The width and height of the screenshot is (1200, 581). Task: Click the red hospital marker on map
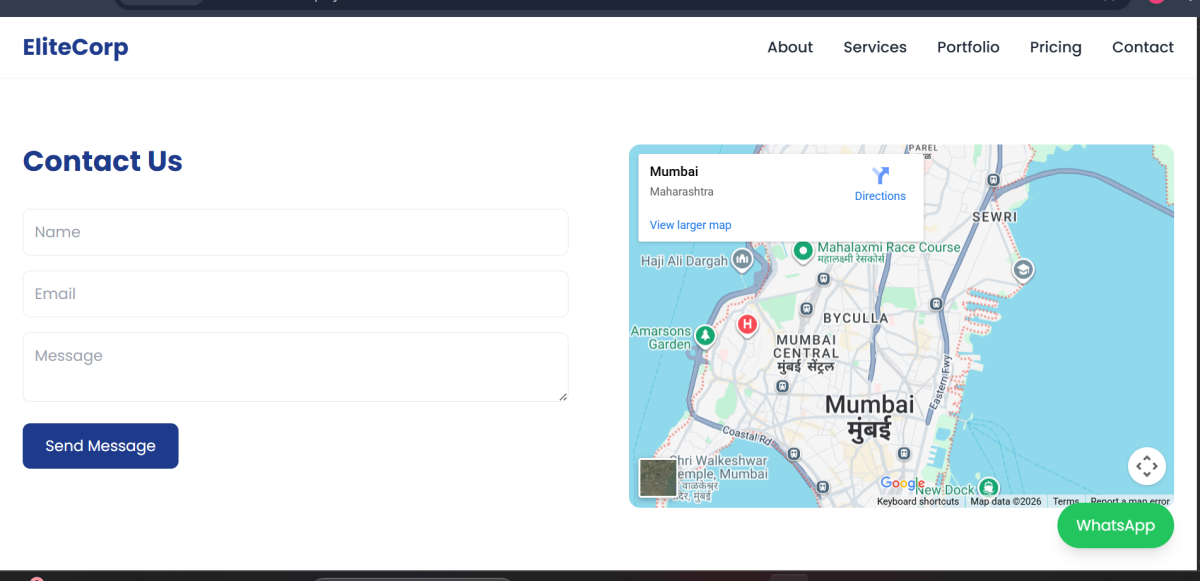coord(746,325)
